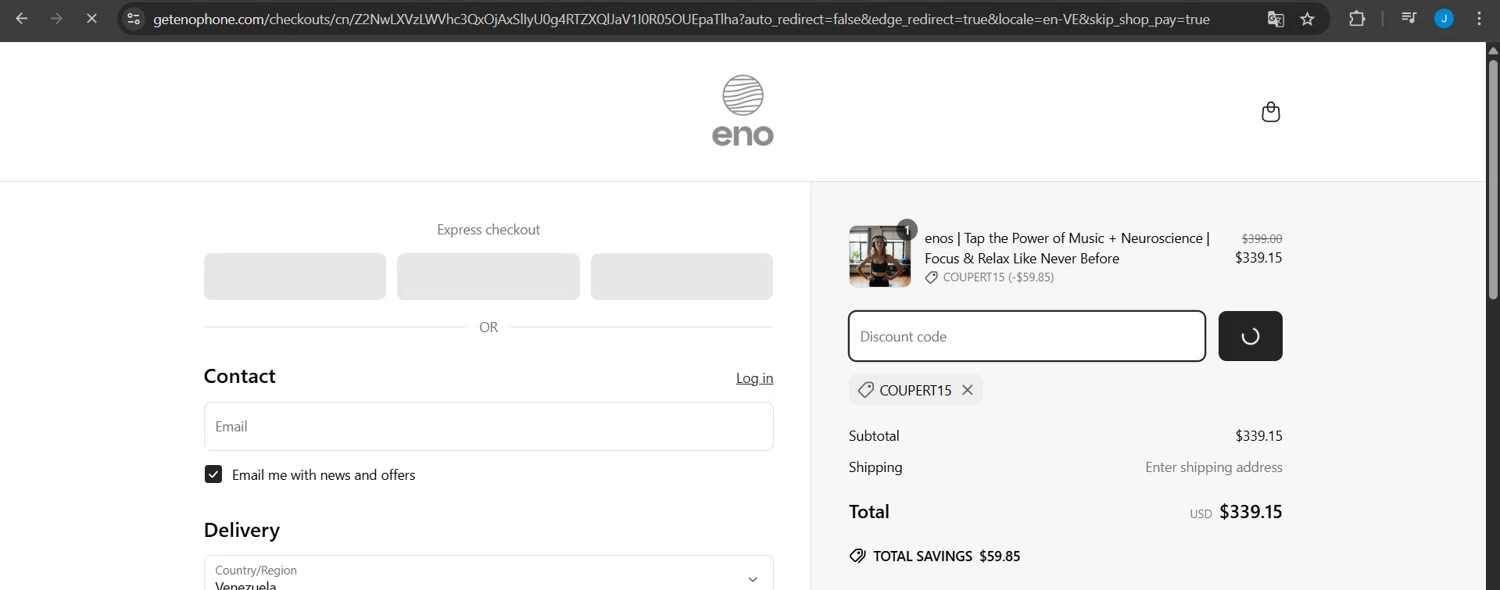Click the struck-through $399.00 price
1500x590 pixels.
(1262, 239)
